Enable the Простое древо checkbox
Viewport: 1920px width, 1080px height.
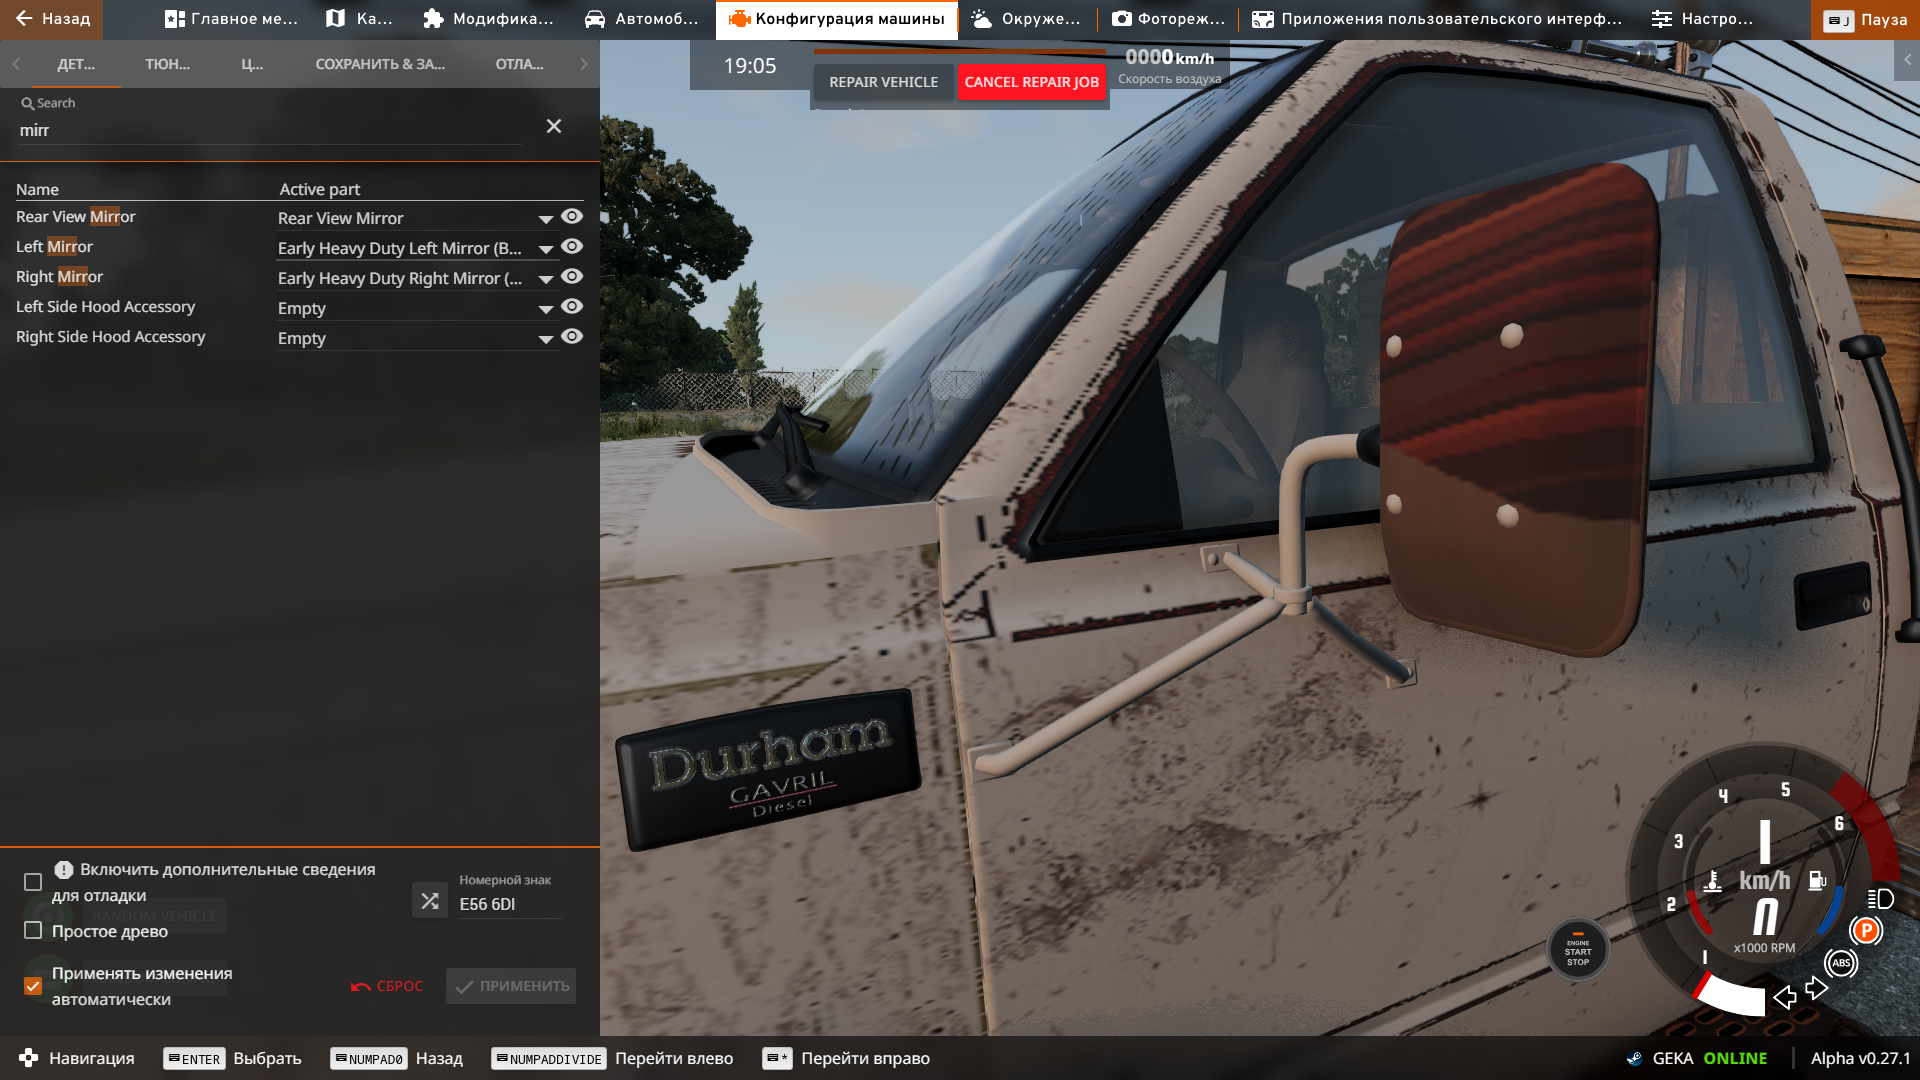click(x=33, y=931)
